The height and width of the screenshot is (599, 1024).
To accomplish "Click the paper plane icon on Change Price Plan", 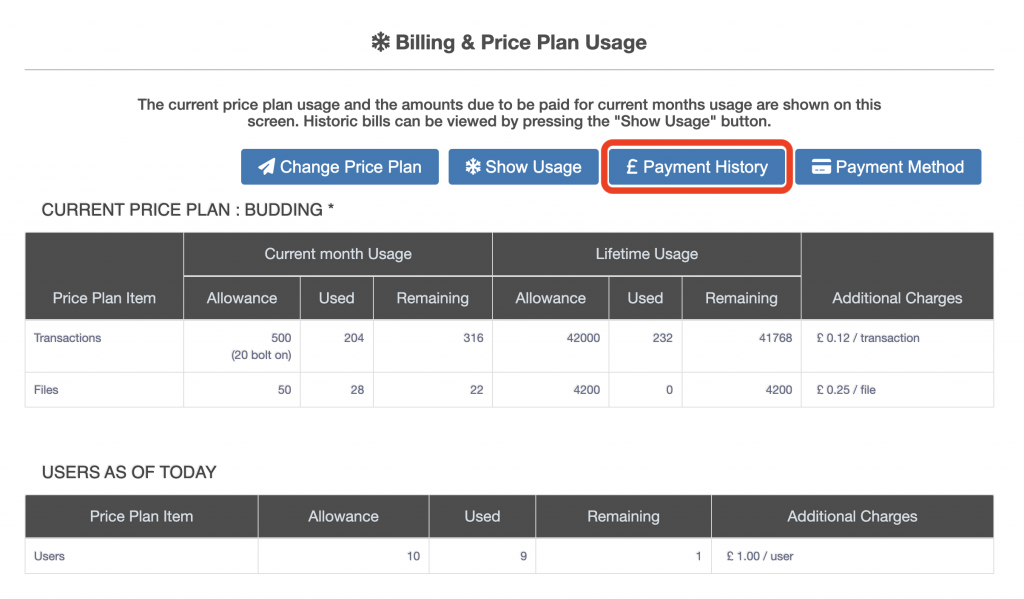I will coord(266,167).
